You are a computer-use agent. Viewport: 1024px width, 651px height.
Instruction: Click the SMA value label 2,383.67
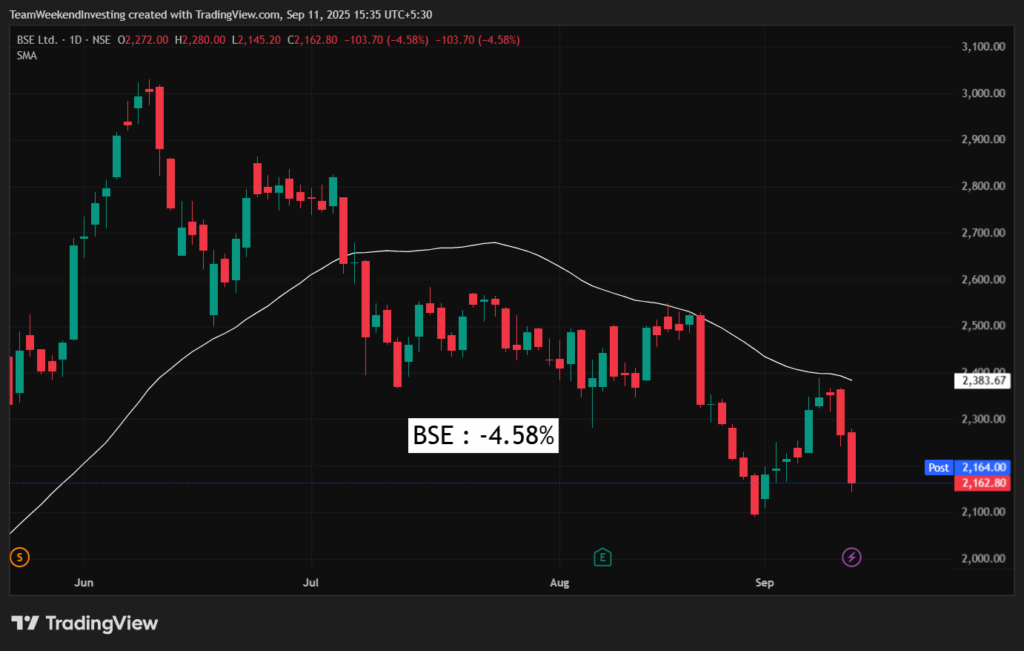[982, 381]
